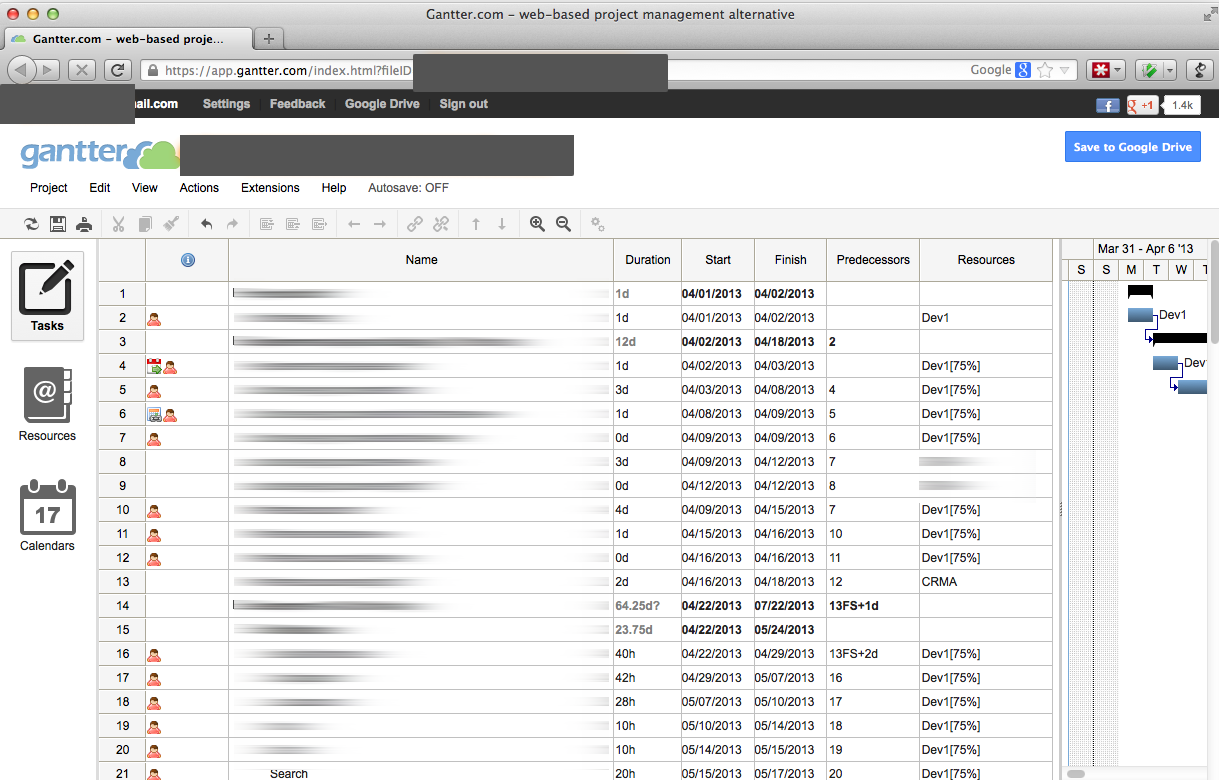Select the 64.25d? duration cell
Screen dimensions: 1219x780
(647, 606)
